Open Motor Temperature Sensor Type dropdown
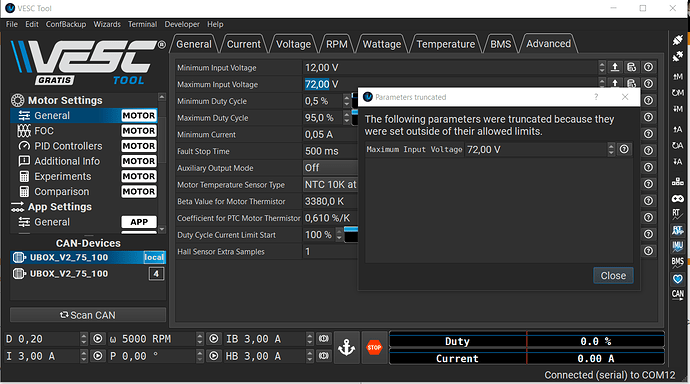The height and width of the screenshot is (384, 690). 330,184
